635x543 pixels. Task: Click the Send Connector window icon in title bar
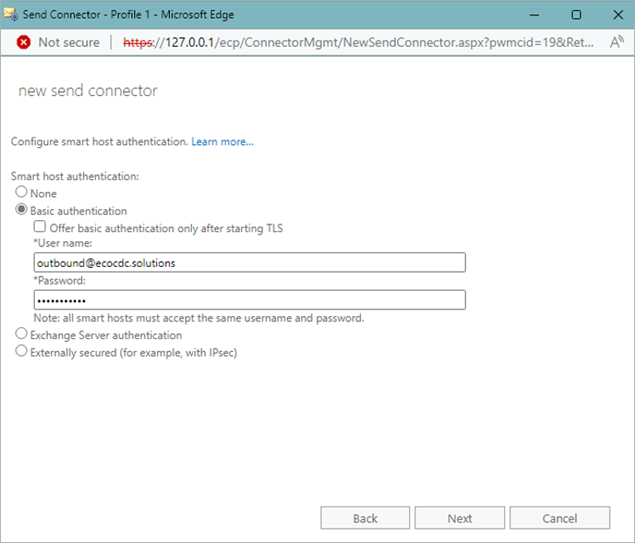click(x=12, y=14)
